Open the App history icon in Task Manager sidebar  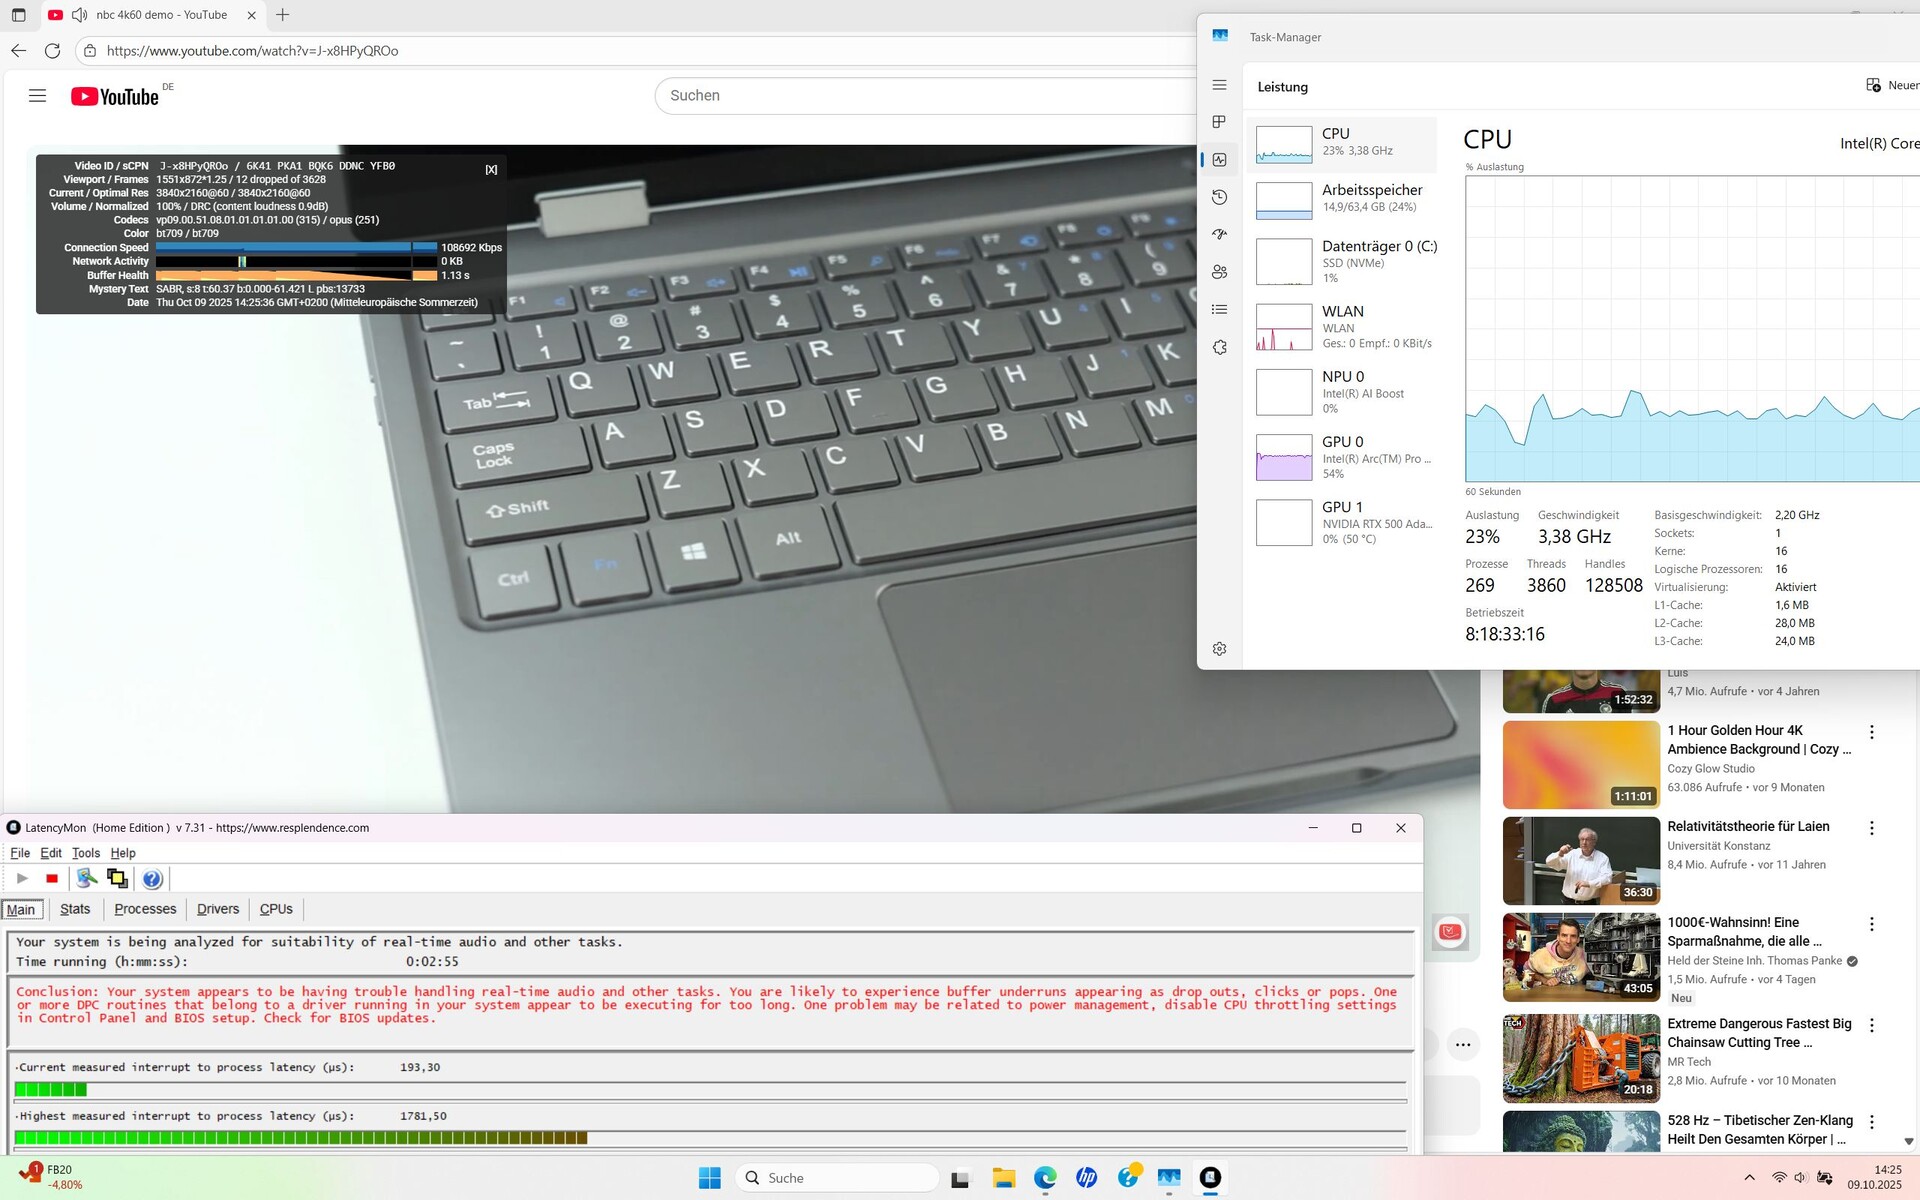tap(1219, 197)
